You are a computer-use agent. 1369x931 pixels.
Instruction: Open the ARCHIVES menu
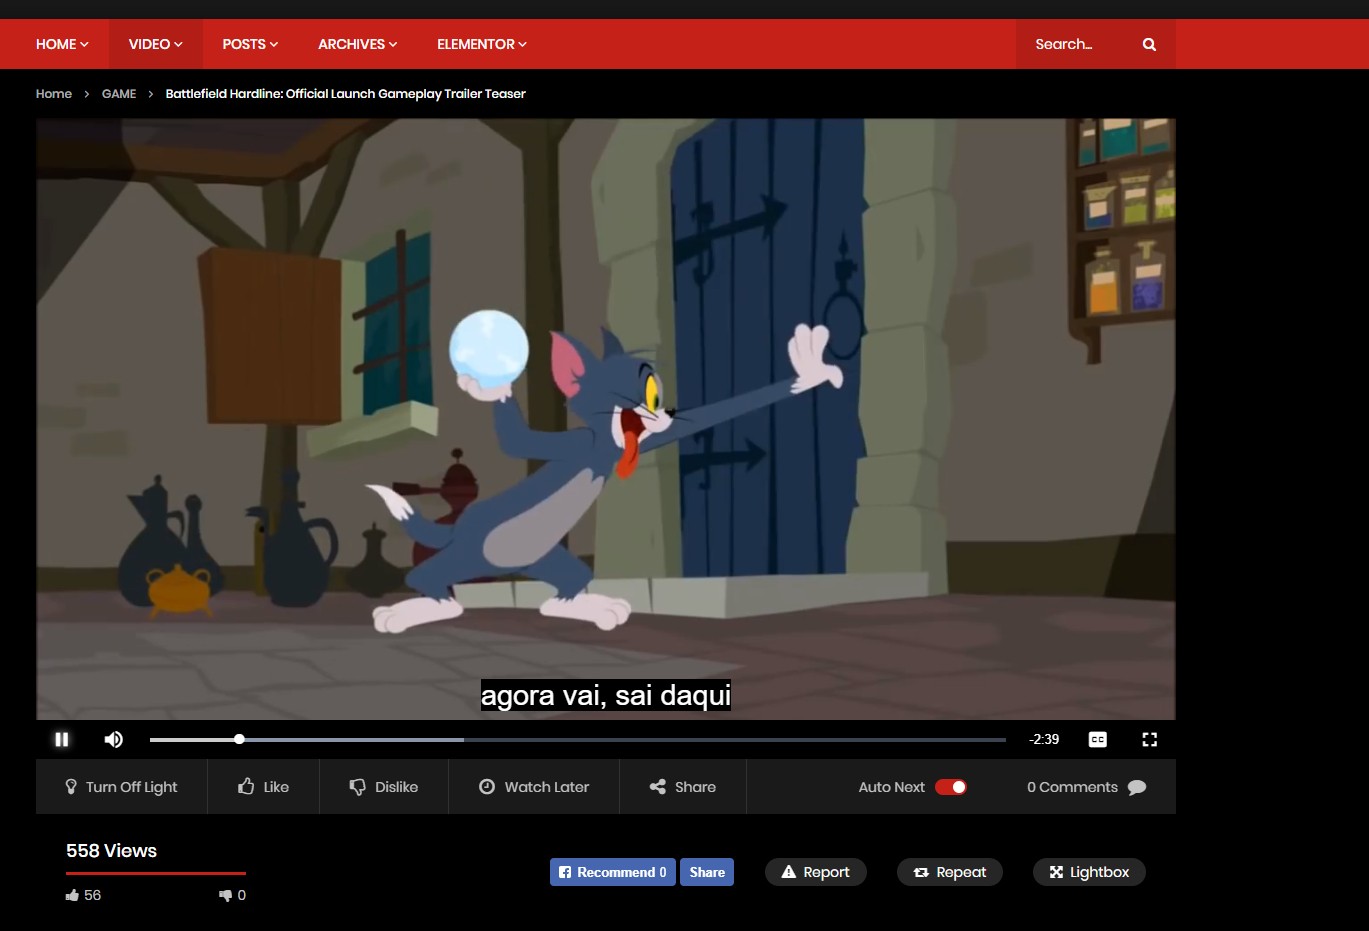point(357,44)
